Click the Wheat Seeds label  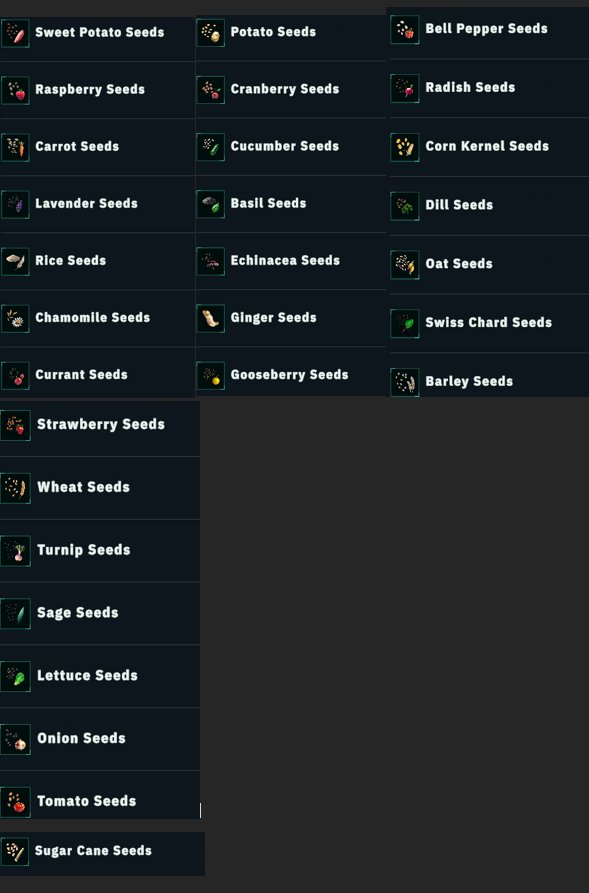(83, 488)
